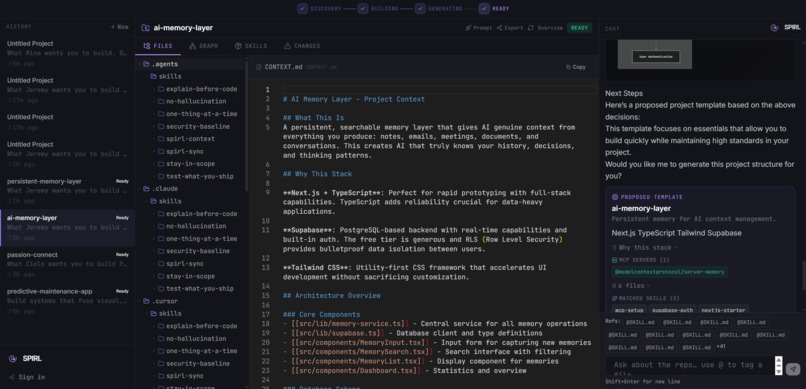Select the supabase-auth skill chip

pyautogui.click(x=672, y=310)
